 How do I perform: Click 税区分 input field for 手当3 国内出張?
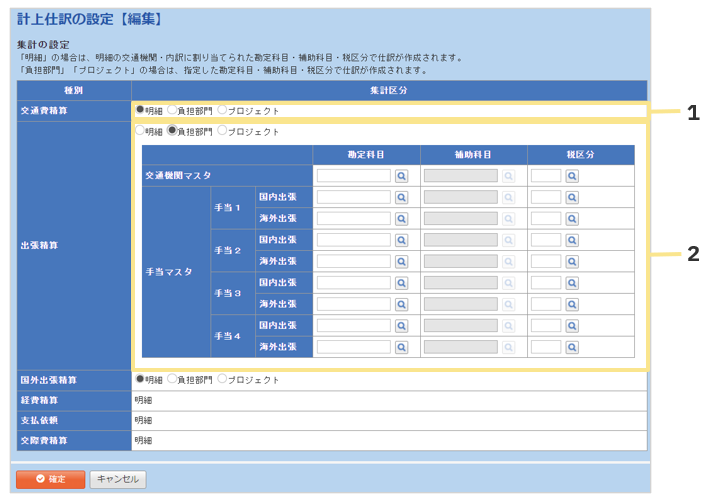pos(546,283)
